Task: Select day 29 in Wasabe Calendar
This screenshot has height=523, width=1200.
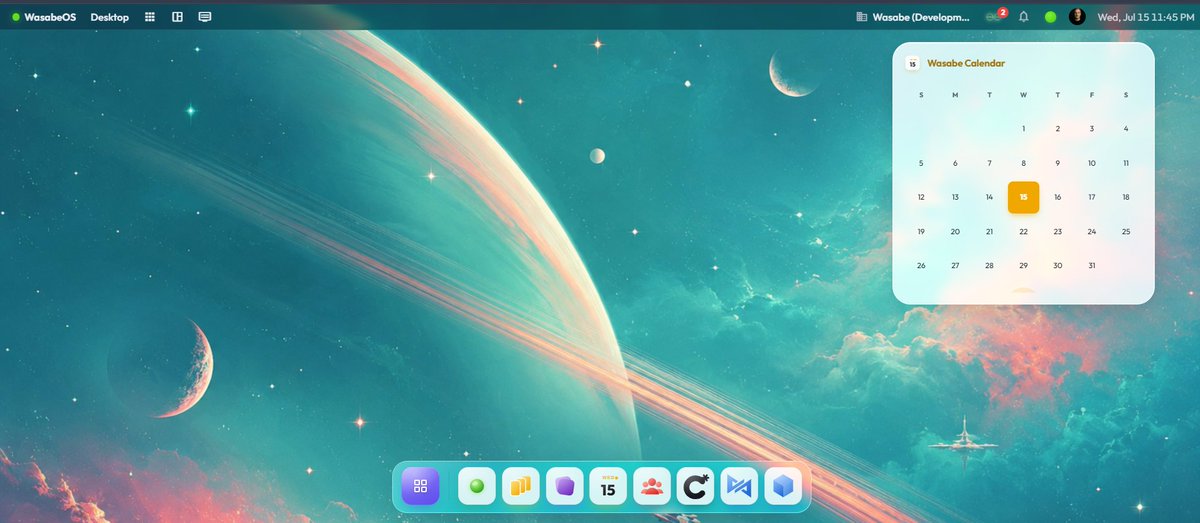Action: click(1023, 265)
